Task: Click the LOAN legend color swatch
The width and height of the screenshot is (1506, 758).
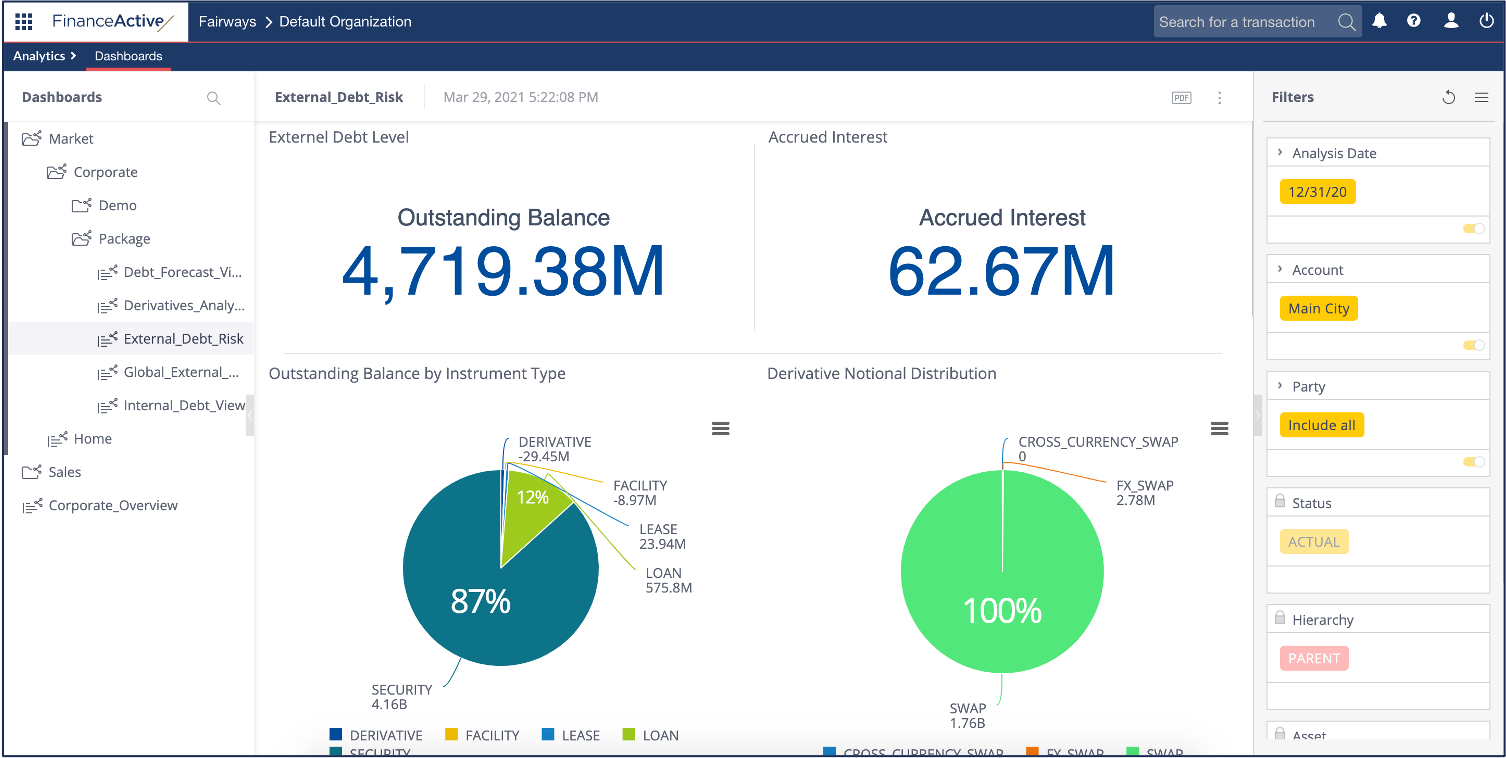Action: click(x=628, y=735)
